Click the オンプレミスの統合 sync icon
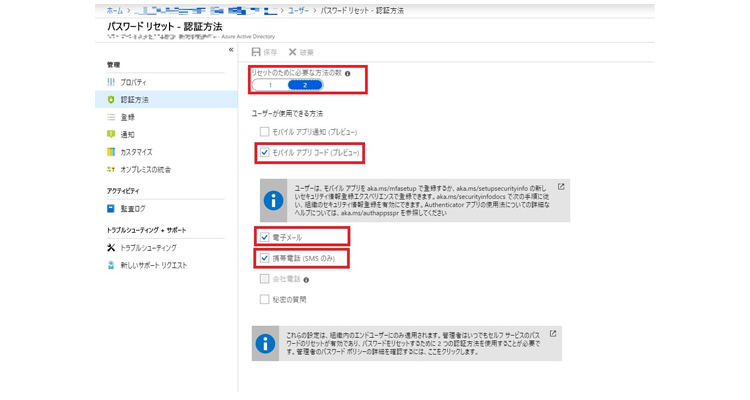 tap(111, 169)
